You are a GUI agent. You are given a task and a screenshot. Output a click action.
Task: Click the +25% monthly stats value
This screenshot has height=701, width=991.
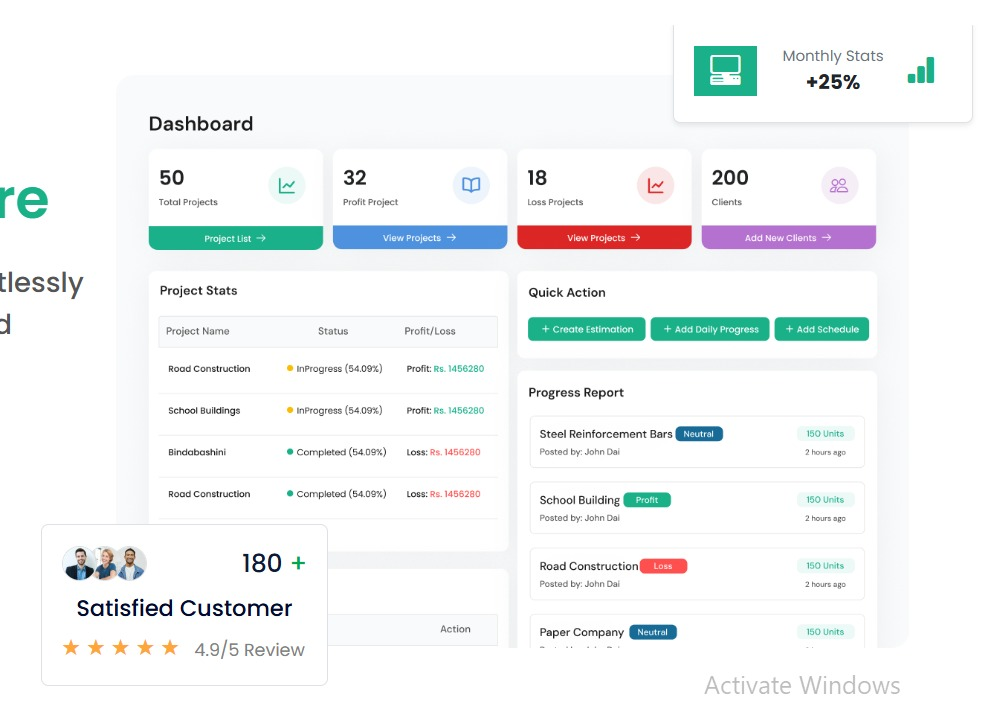tap(833, 82)
